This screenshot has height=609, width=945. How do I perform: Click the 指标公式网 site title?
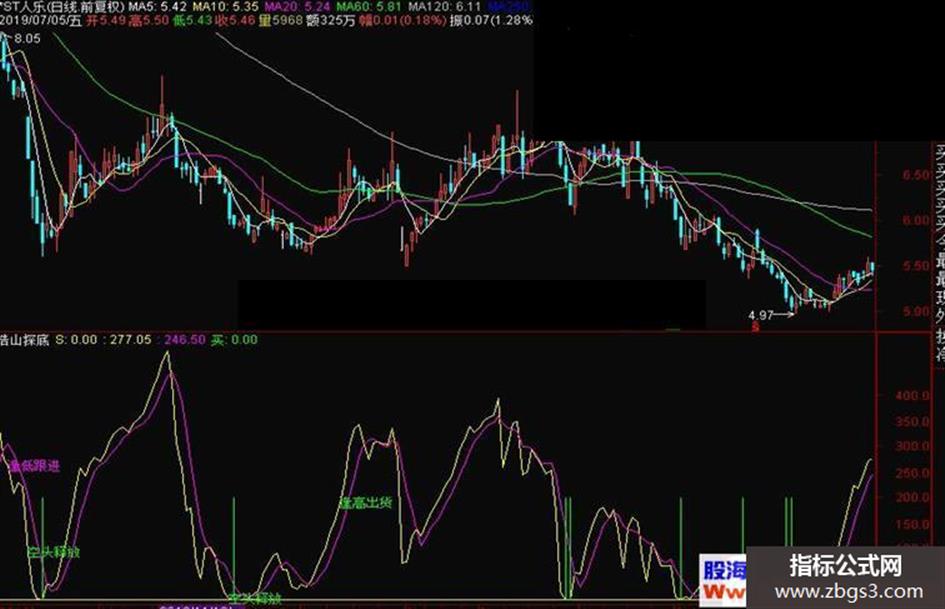[x=846, y=566]
